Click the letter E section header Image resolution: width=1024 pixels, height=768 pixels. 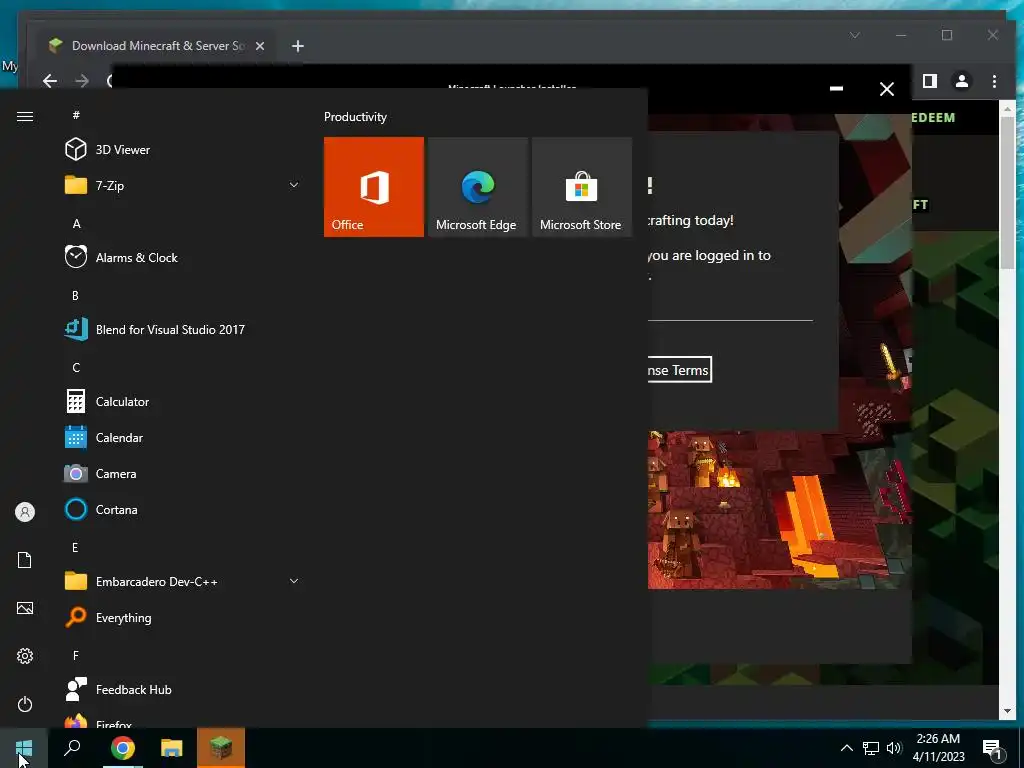(x=76, y=547)
